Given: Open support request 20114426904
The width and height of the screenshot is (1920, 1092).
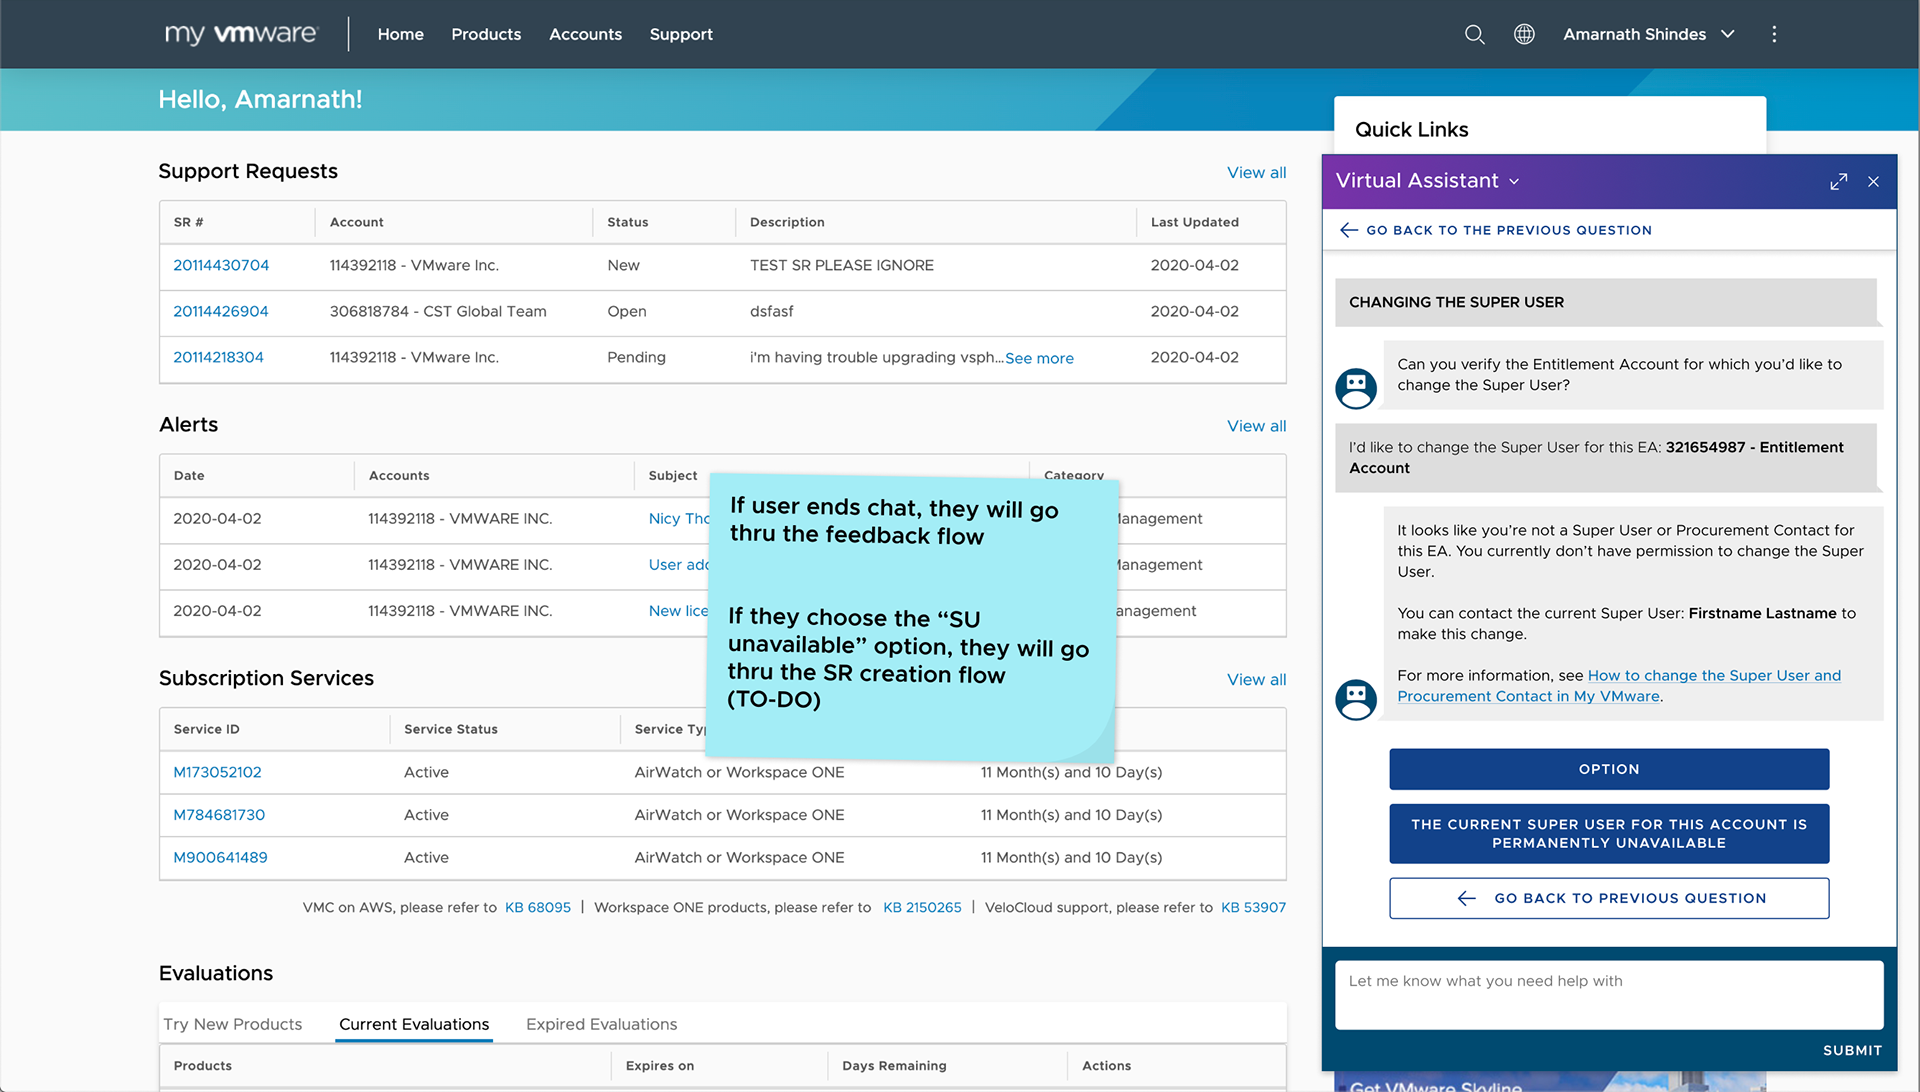Looking at the screenshot, I should (220, 311).
